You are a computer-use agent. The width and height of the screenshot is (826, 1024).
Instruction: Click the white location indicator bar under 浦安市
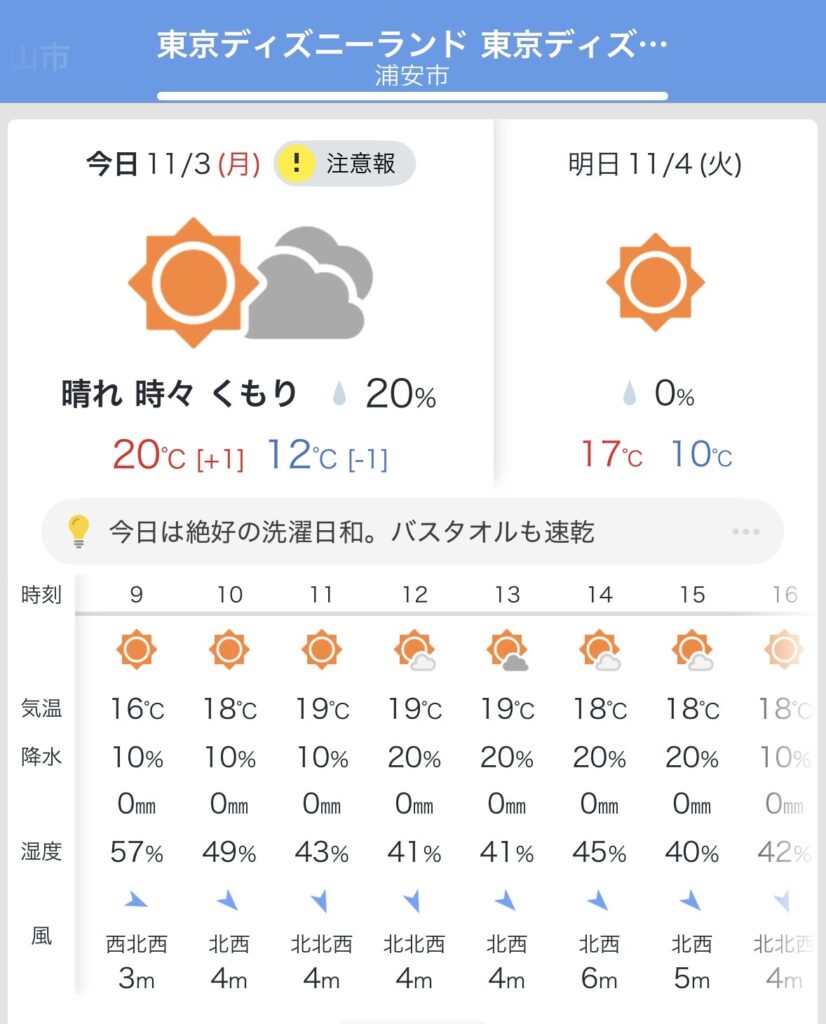412,97
